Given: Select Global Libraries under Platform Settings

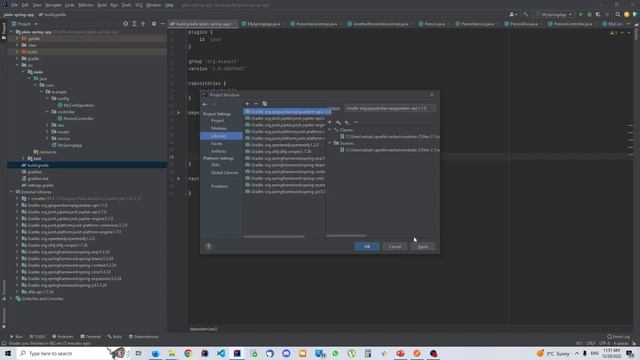Looking at the screenshot, I should pos(224,173).
